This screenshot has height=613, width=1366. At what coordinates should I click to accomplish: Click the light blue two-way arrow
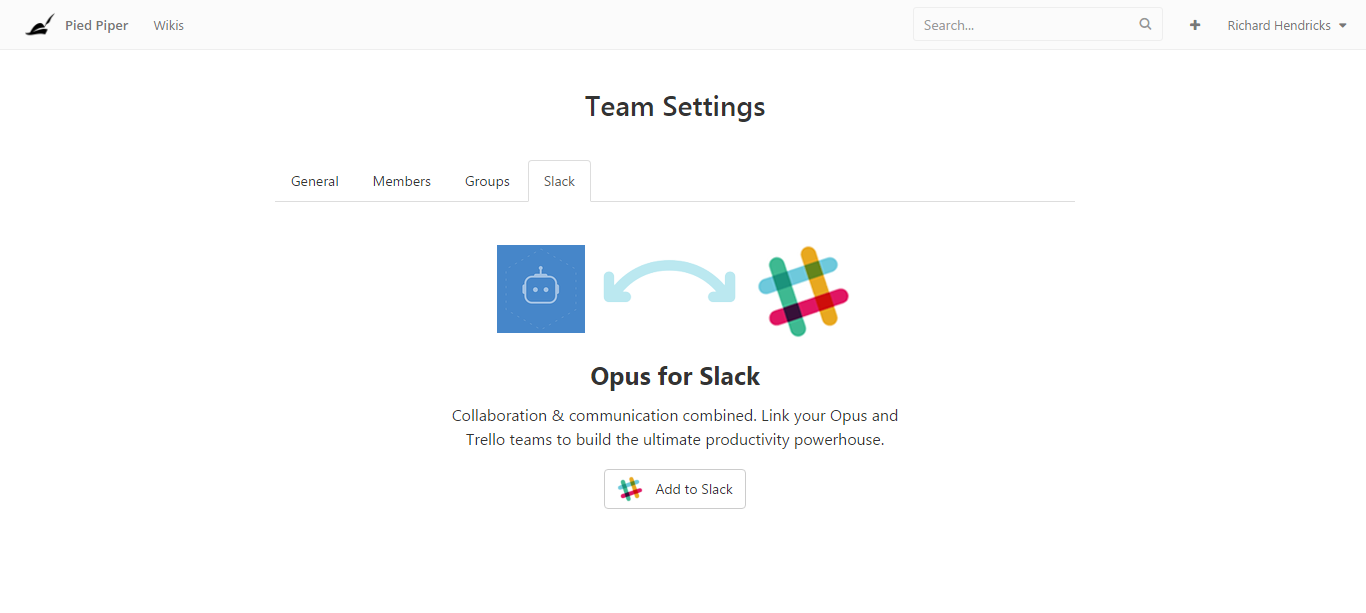tap(669, 282)
